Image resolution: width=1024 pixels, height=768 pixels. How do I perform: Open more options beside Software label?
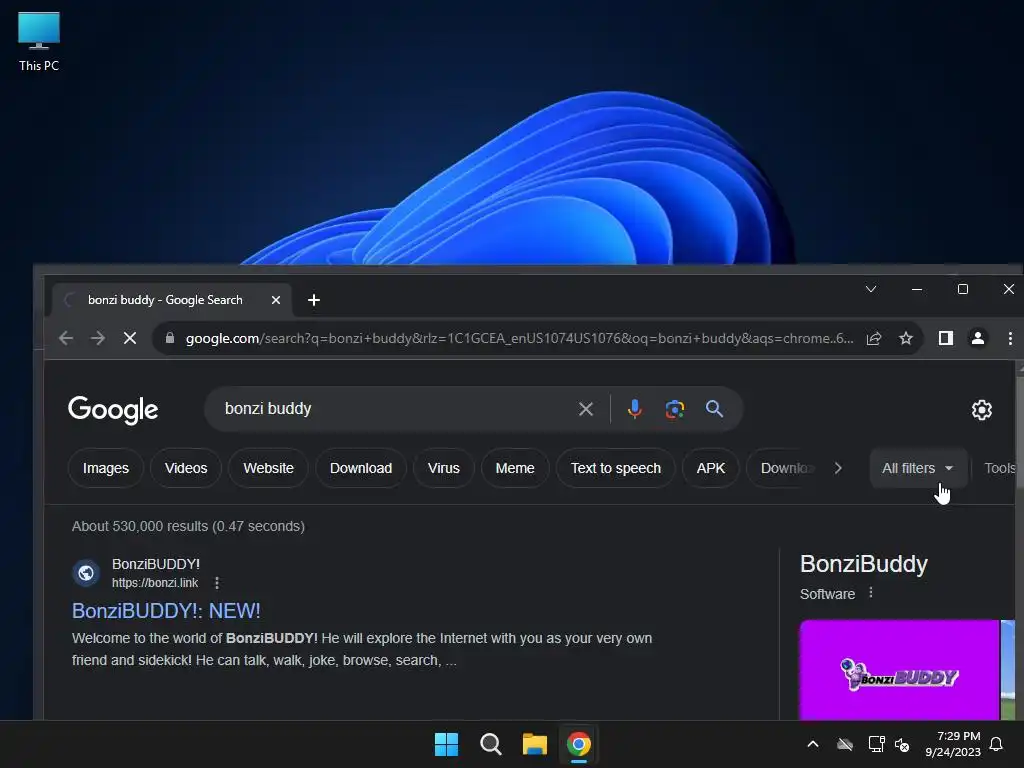click(871, 593)
